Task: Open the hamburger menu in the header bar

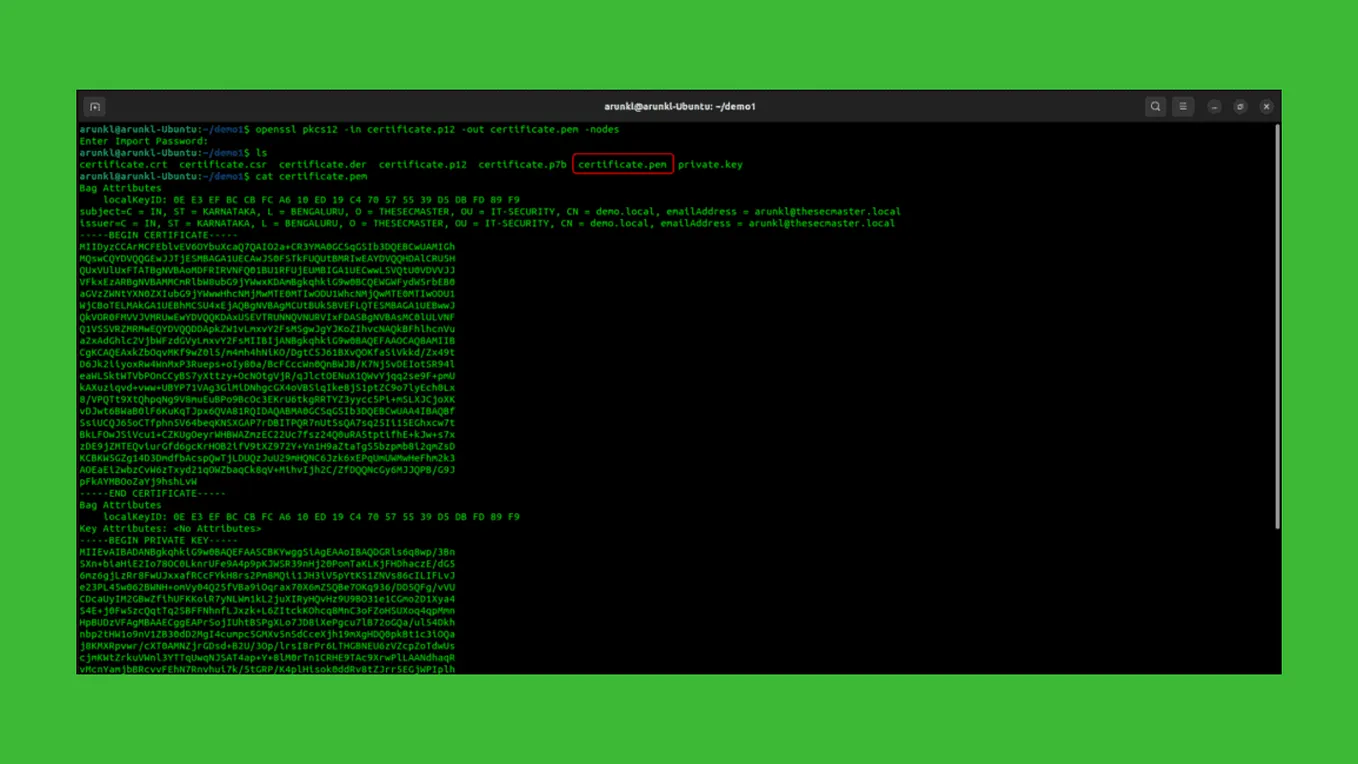Action: [x=1182, y=106]
